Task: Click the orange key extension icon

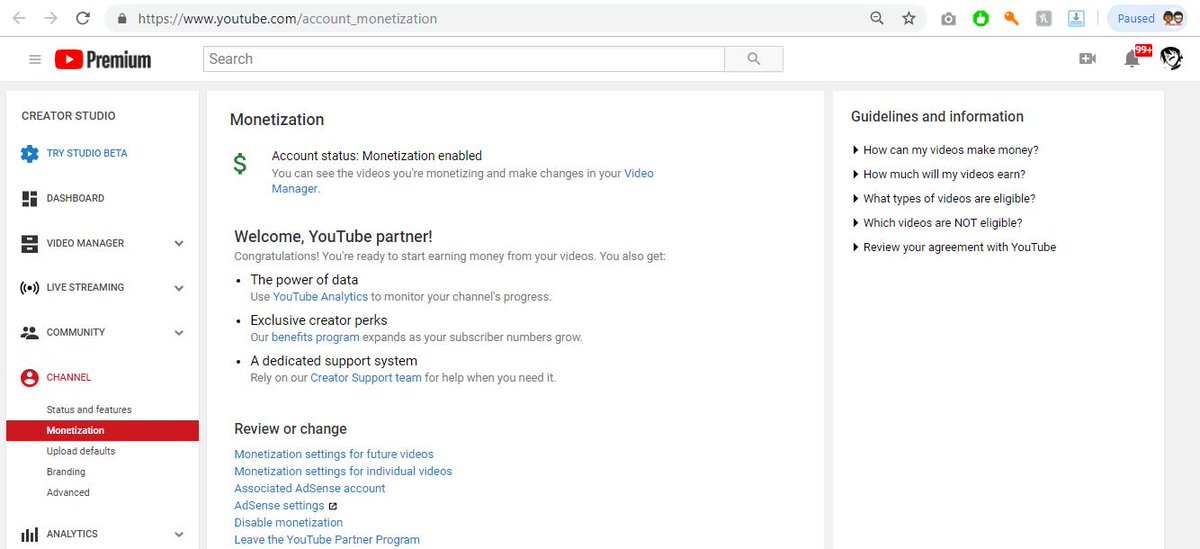Action: coord(1012,18)
